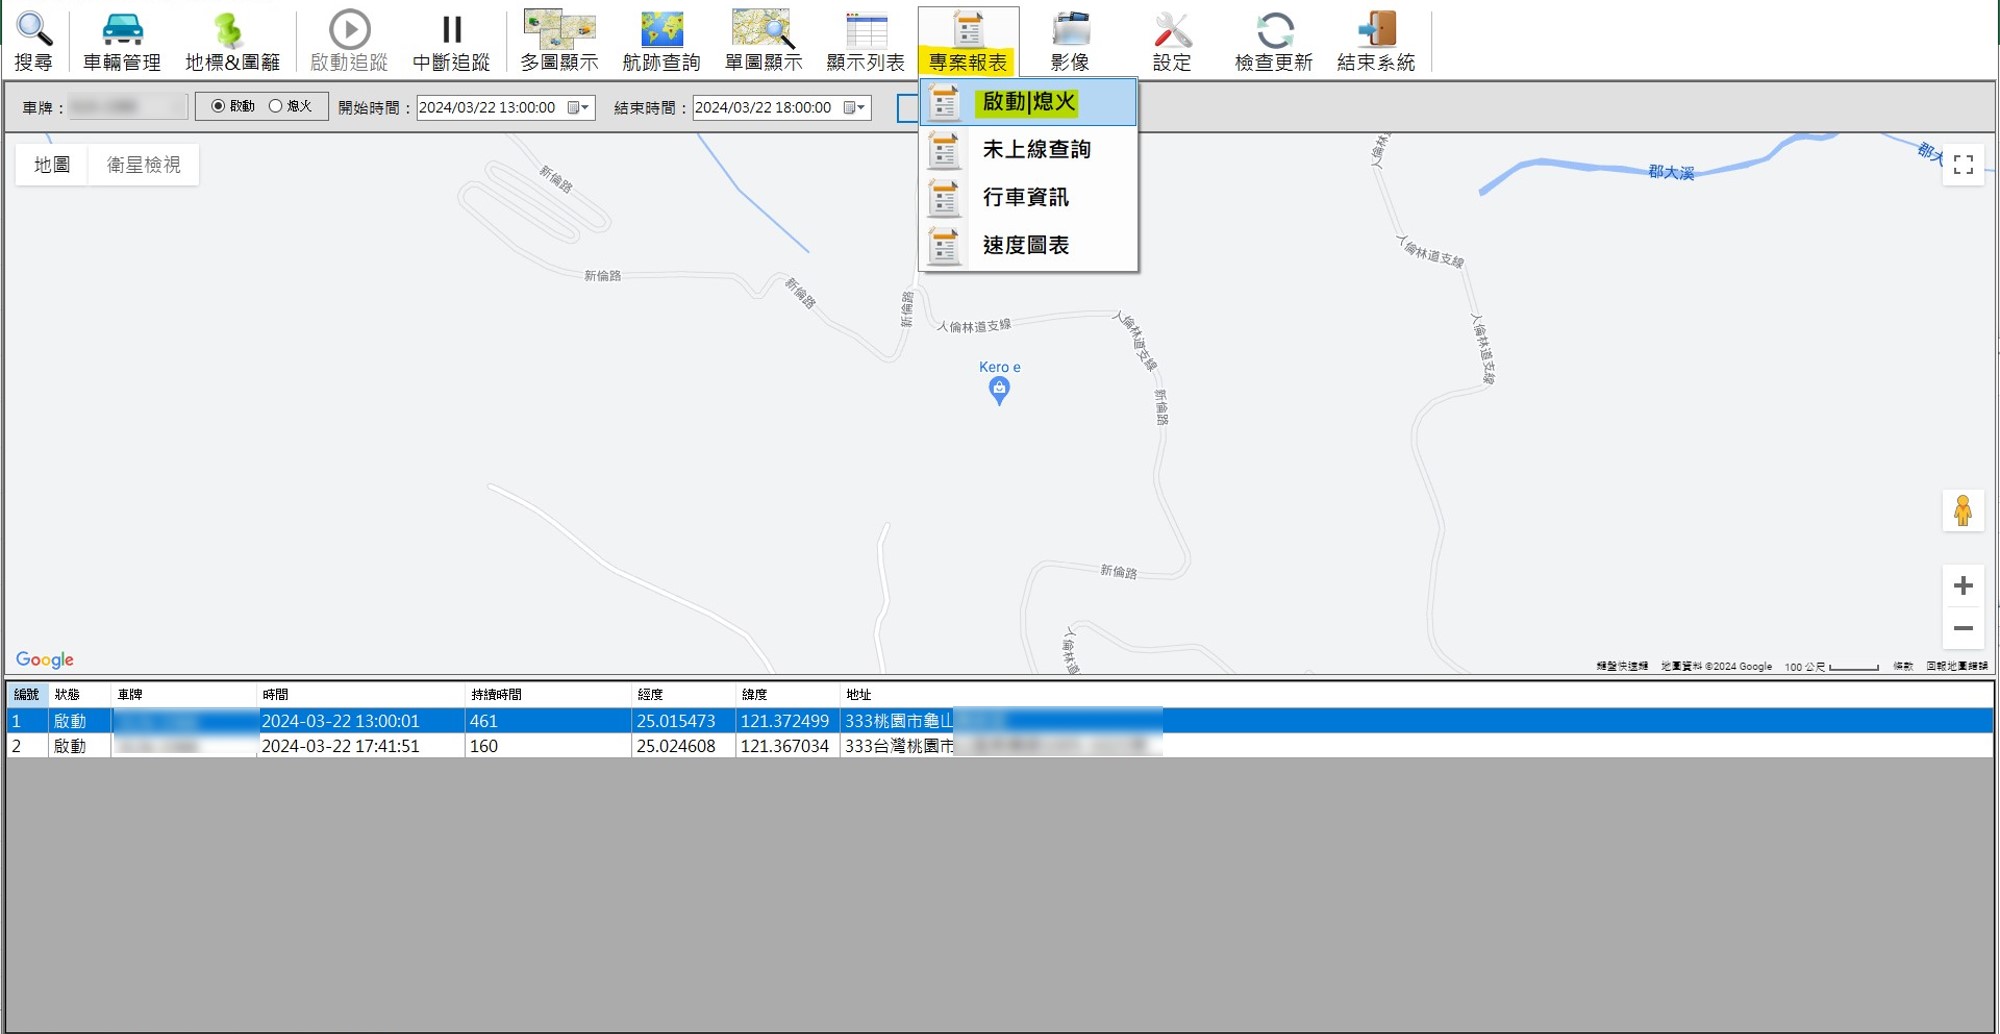The height and width of the screenshot is (1034, 2000).
Task: Open 地標&圍籬 landmark and fence tool
Action: [x=232, y=41]
